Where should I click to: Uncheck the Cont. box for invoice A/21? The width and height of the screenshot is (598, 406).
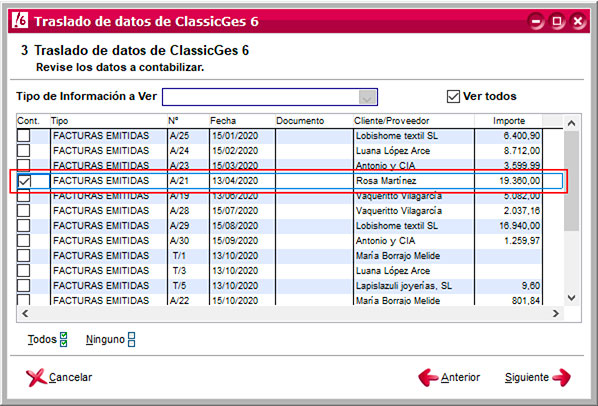(x=24, y=181)
